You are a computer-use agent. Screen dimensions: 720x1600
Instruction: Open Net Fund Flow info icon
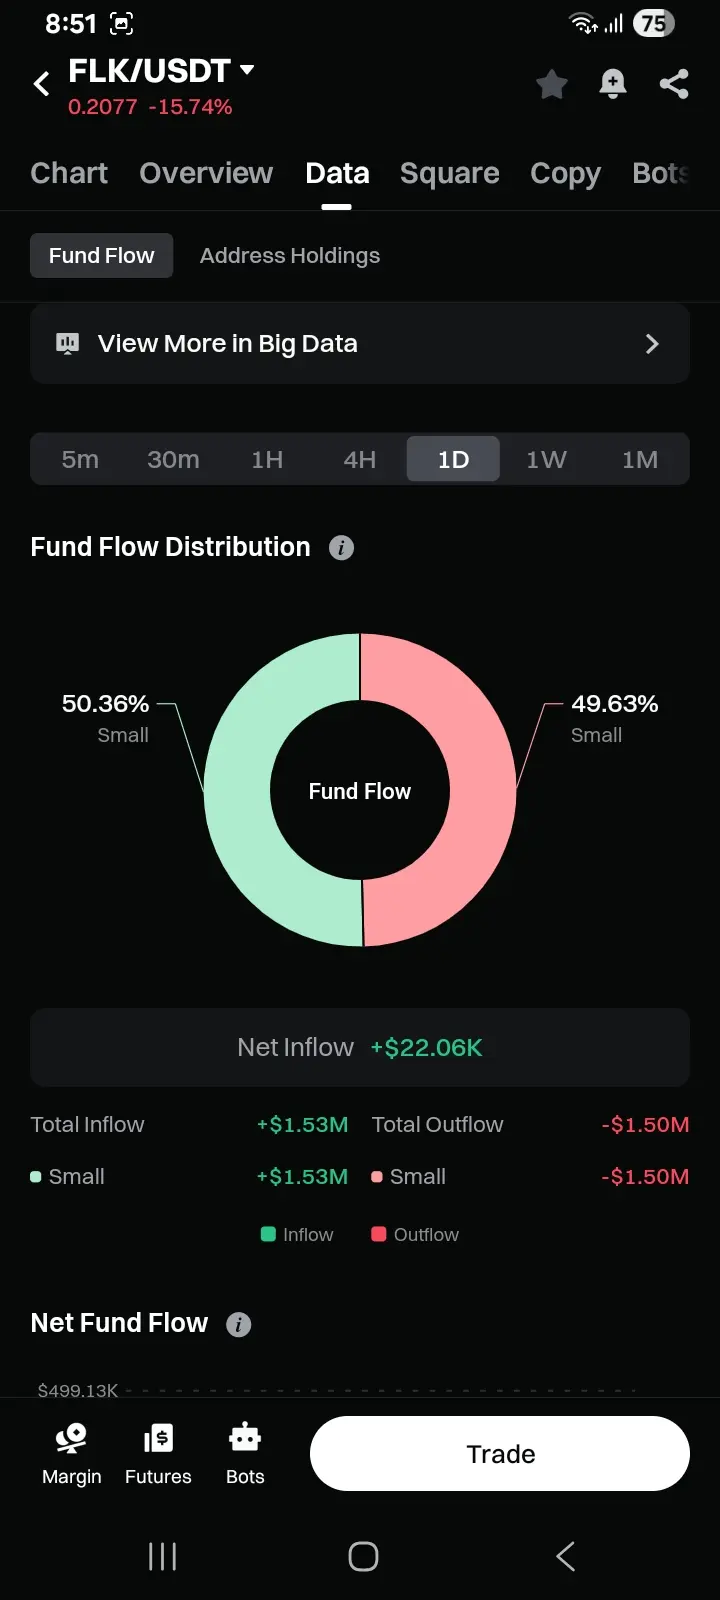point(239,1324)
